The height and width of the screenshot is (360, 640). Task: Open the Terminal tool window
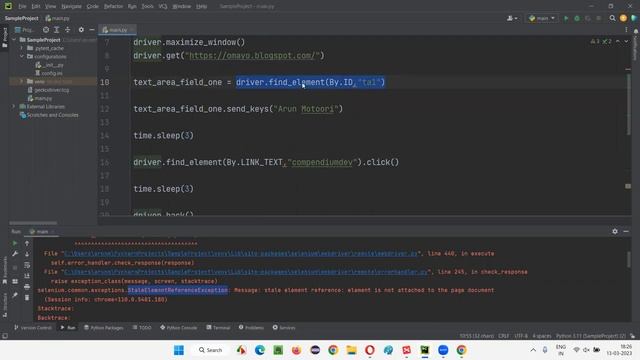218,328
